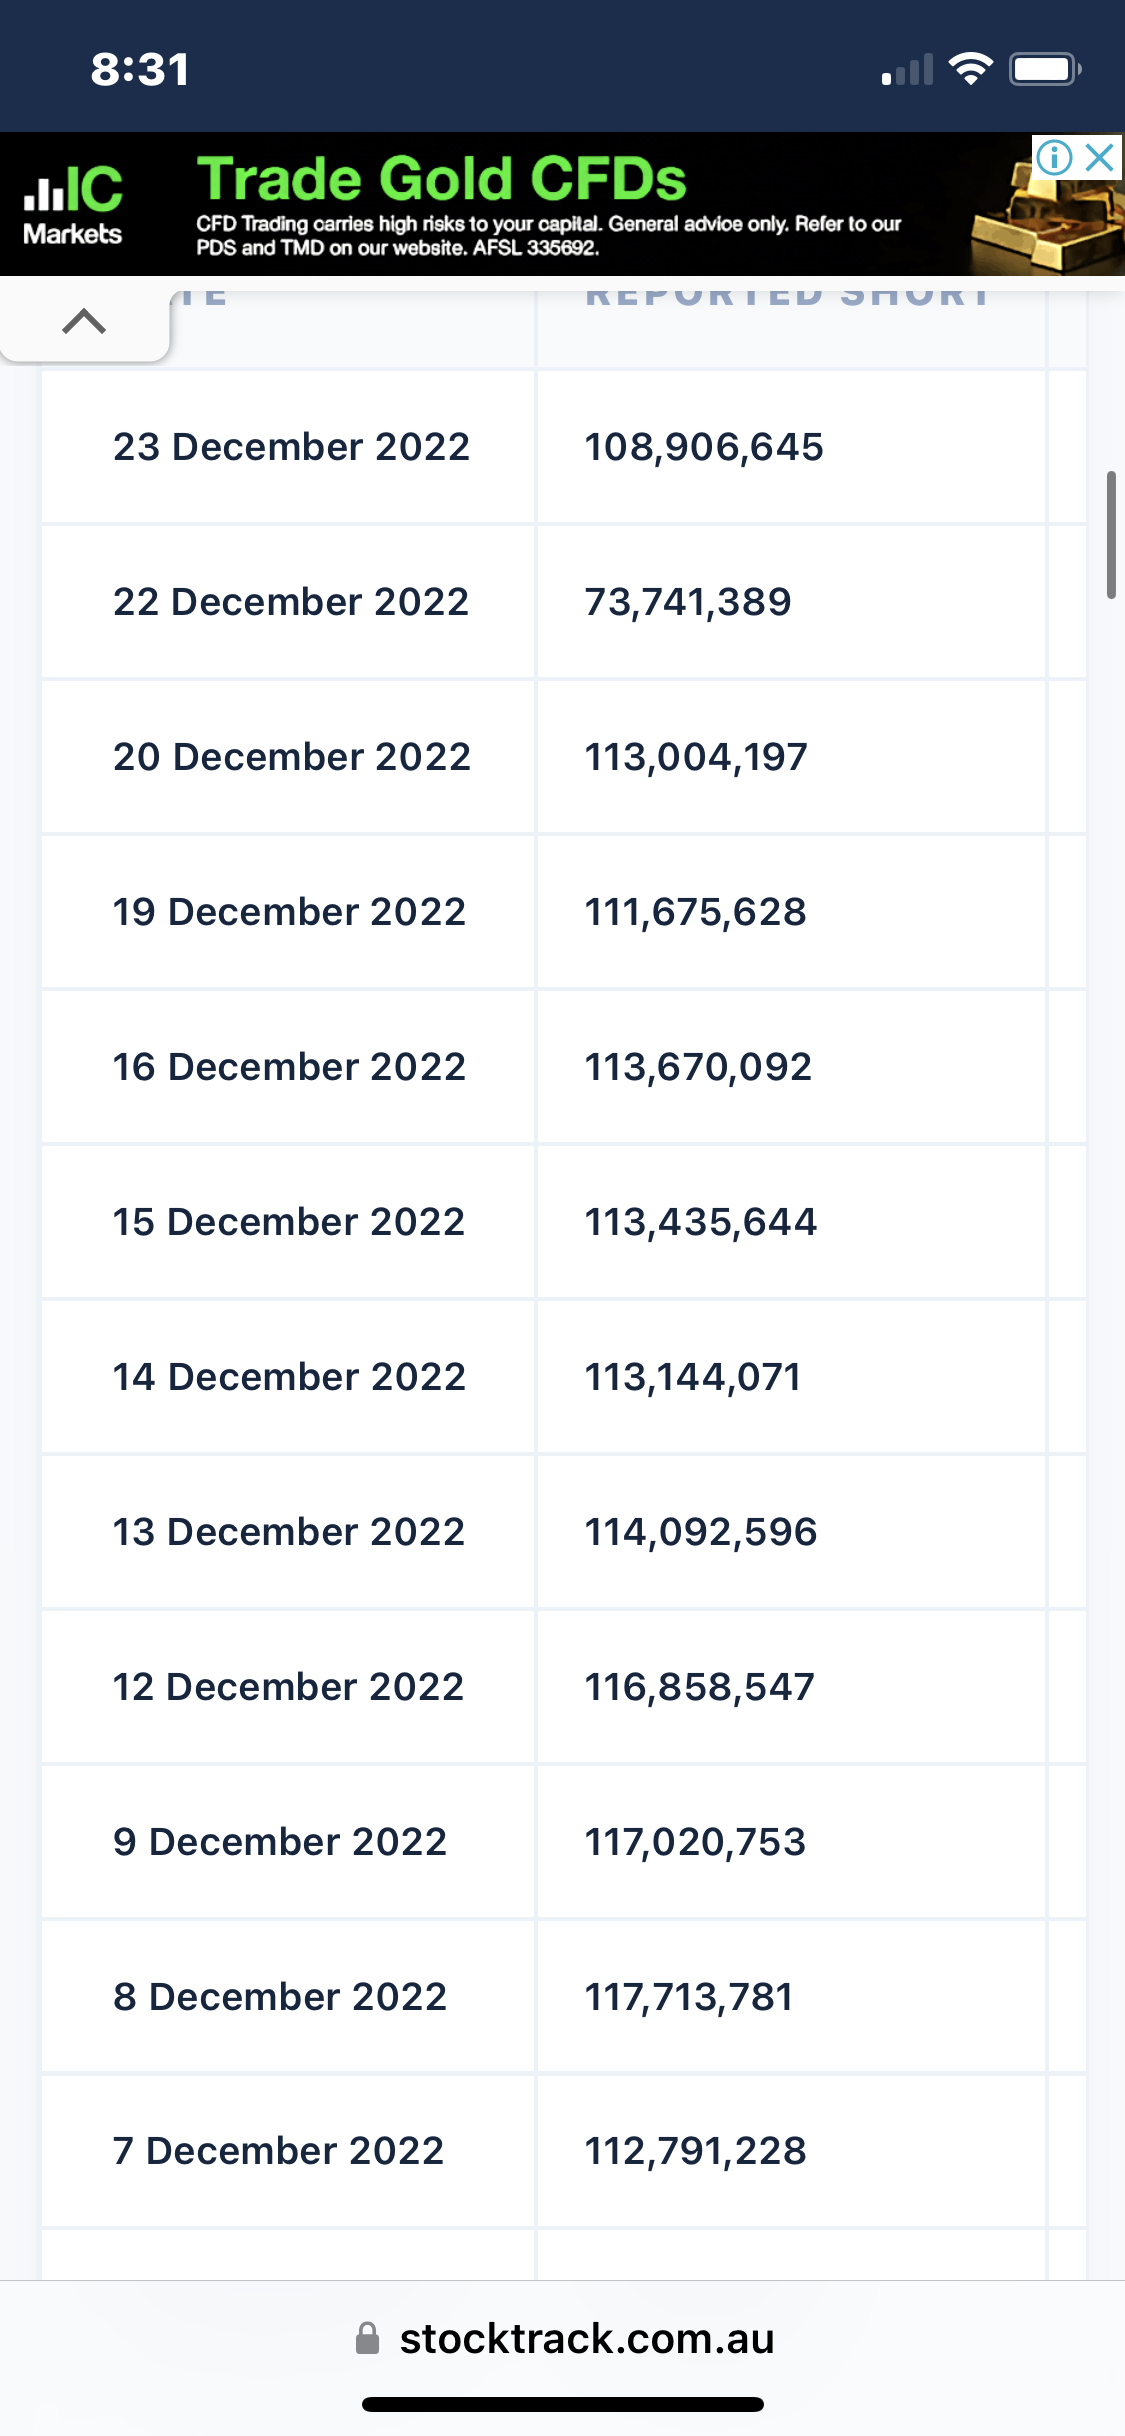
Task: Select the 16 December 2022 row date
Action: [289, 1067]
